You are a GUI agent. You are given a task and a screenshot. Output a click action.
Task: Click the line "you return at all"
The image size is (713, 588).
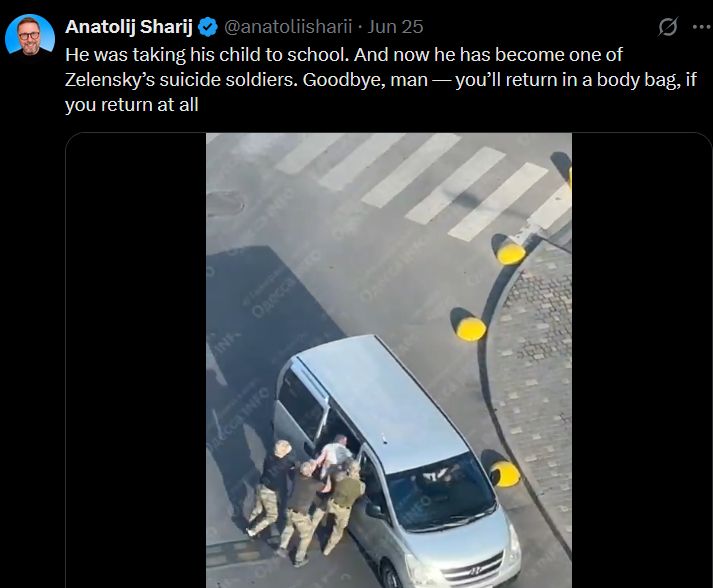coord(132,105)
